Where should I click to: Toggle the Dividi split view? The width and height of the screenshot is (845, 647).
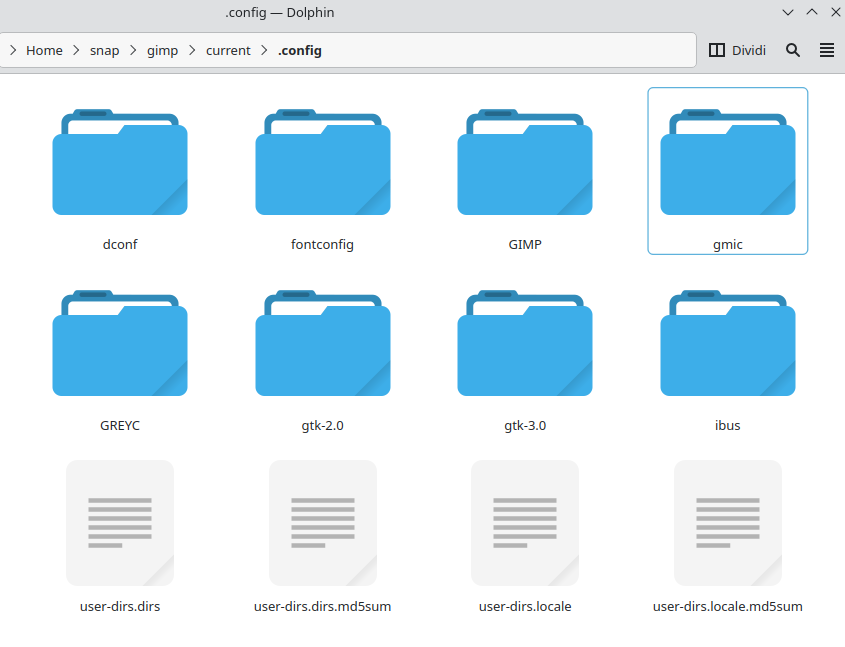pos(737,50)
